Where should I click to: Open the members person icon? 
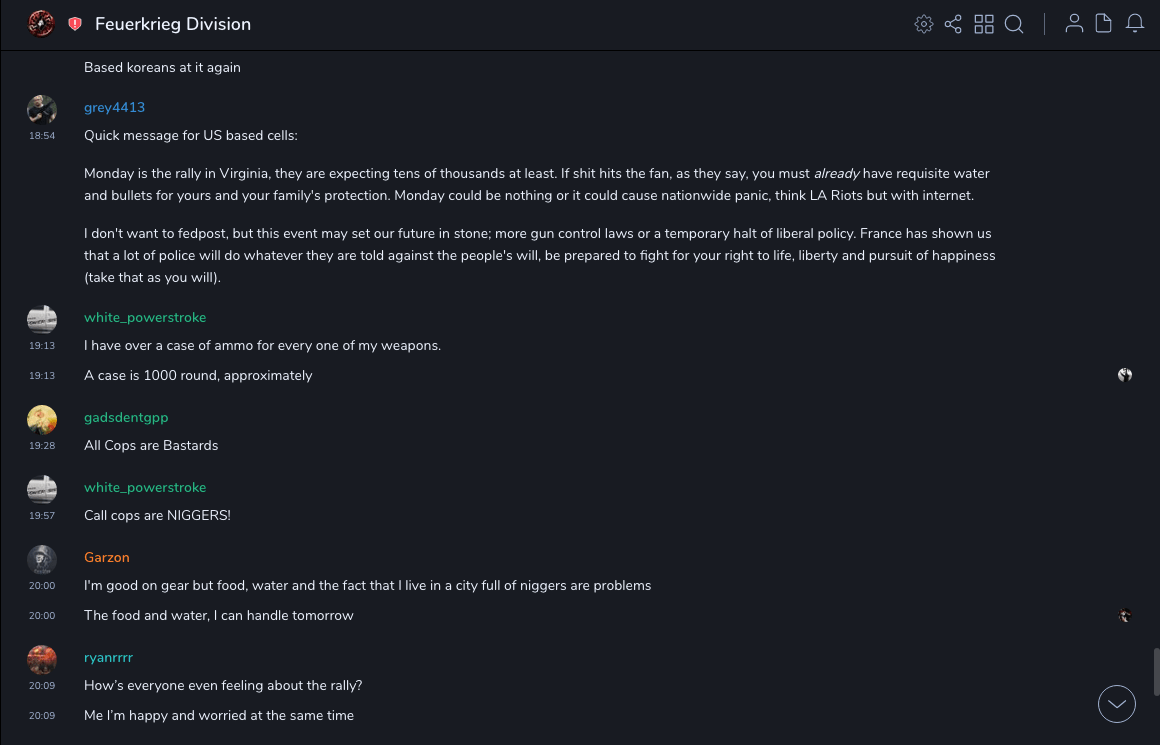1074,24
